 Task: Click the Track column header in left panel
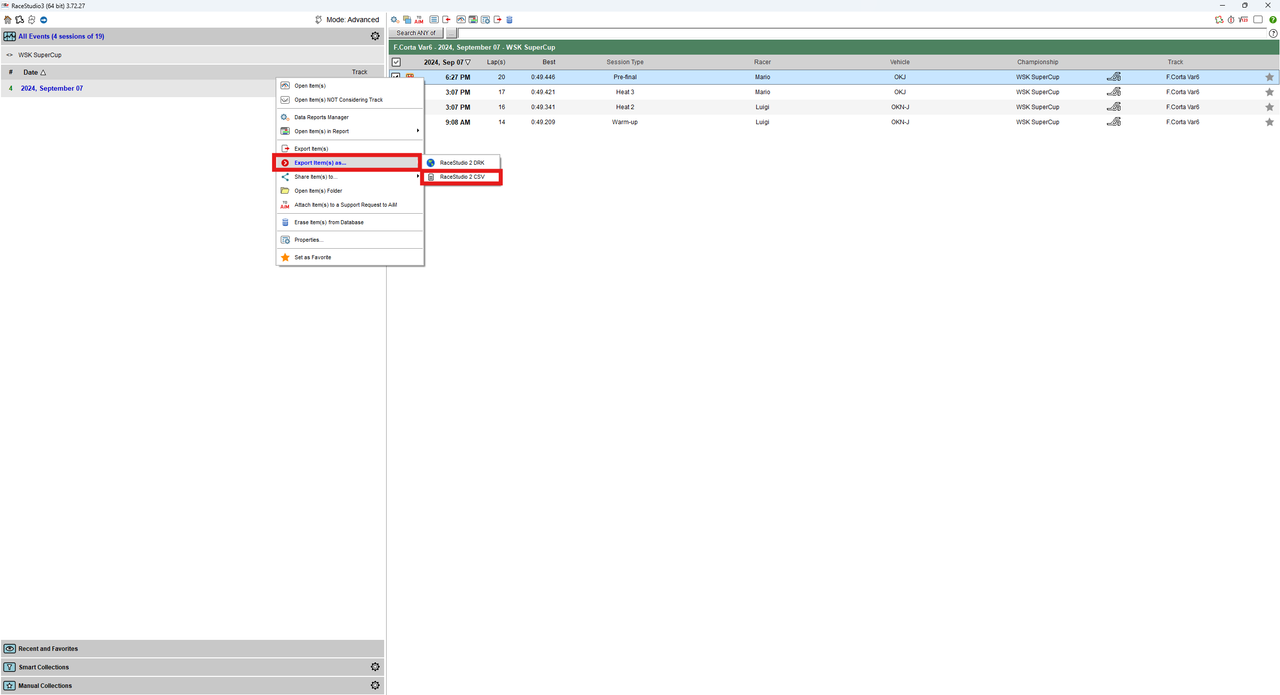(359, 72)
